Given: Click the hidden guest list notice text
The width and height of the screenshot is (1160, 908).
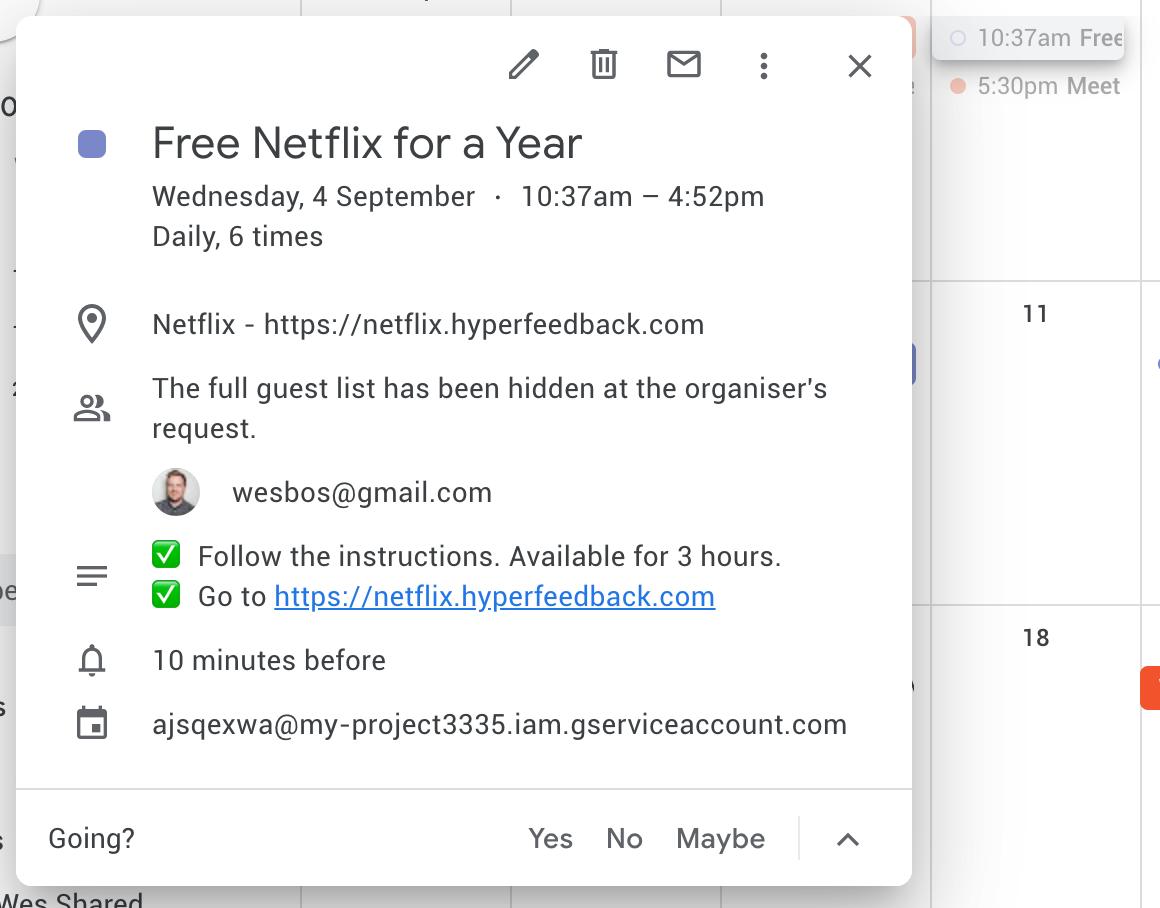Looking at the screenshot, I should click(x=490, y=408).
